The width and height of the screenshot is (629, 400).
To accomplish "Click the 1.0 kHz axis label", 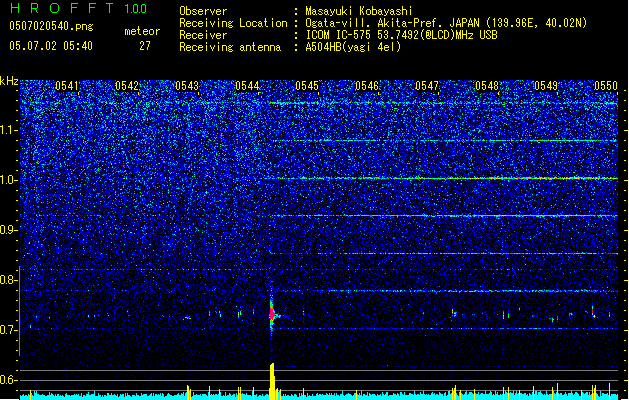I will click(x=9, y=180).
